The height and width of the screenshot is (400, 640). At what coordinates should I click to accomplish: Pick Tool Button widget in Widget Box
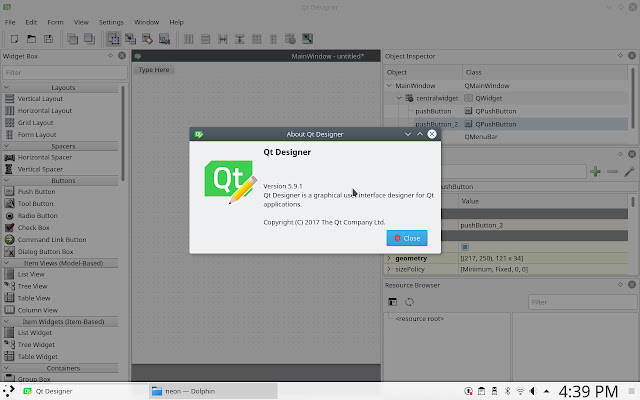[36, 204]
